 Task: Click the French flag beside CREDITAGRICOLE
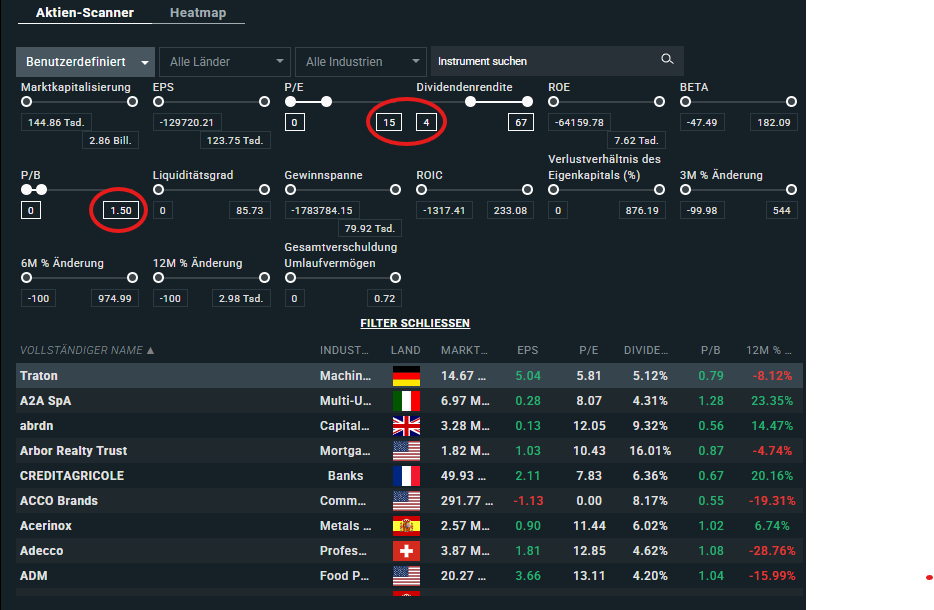tap(406, 475)
